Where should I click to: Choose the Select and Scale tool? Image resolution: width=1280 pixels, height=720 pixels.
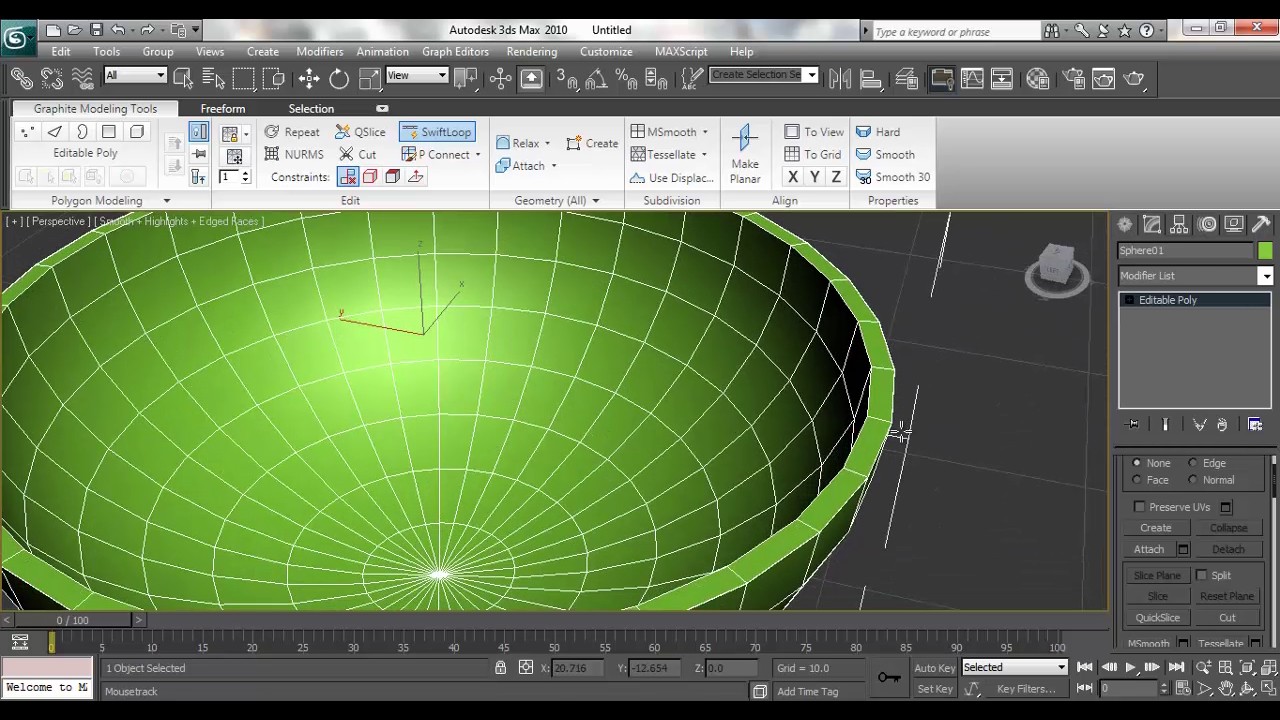[x=369, y=78]
